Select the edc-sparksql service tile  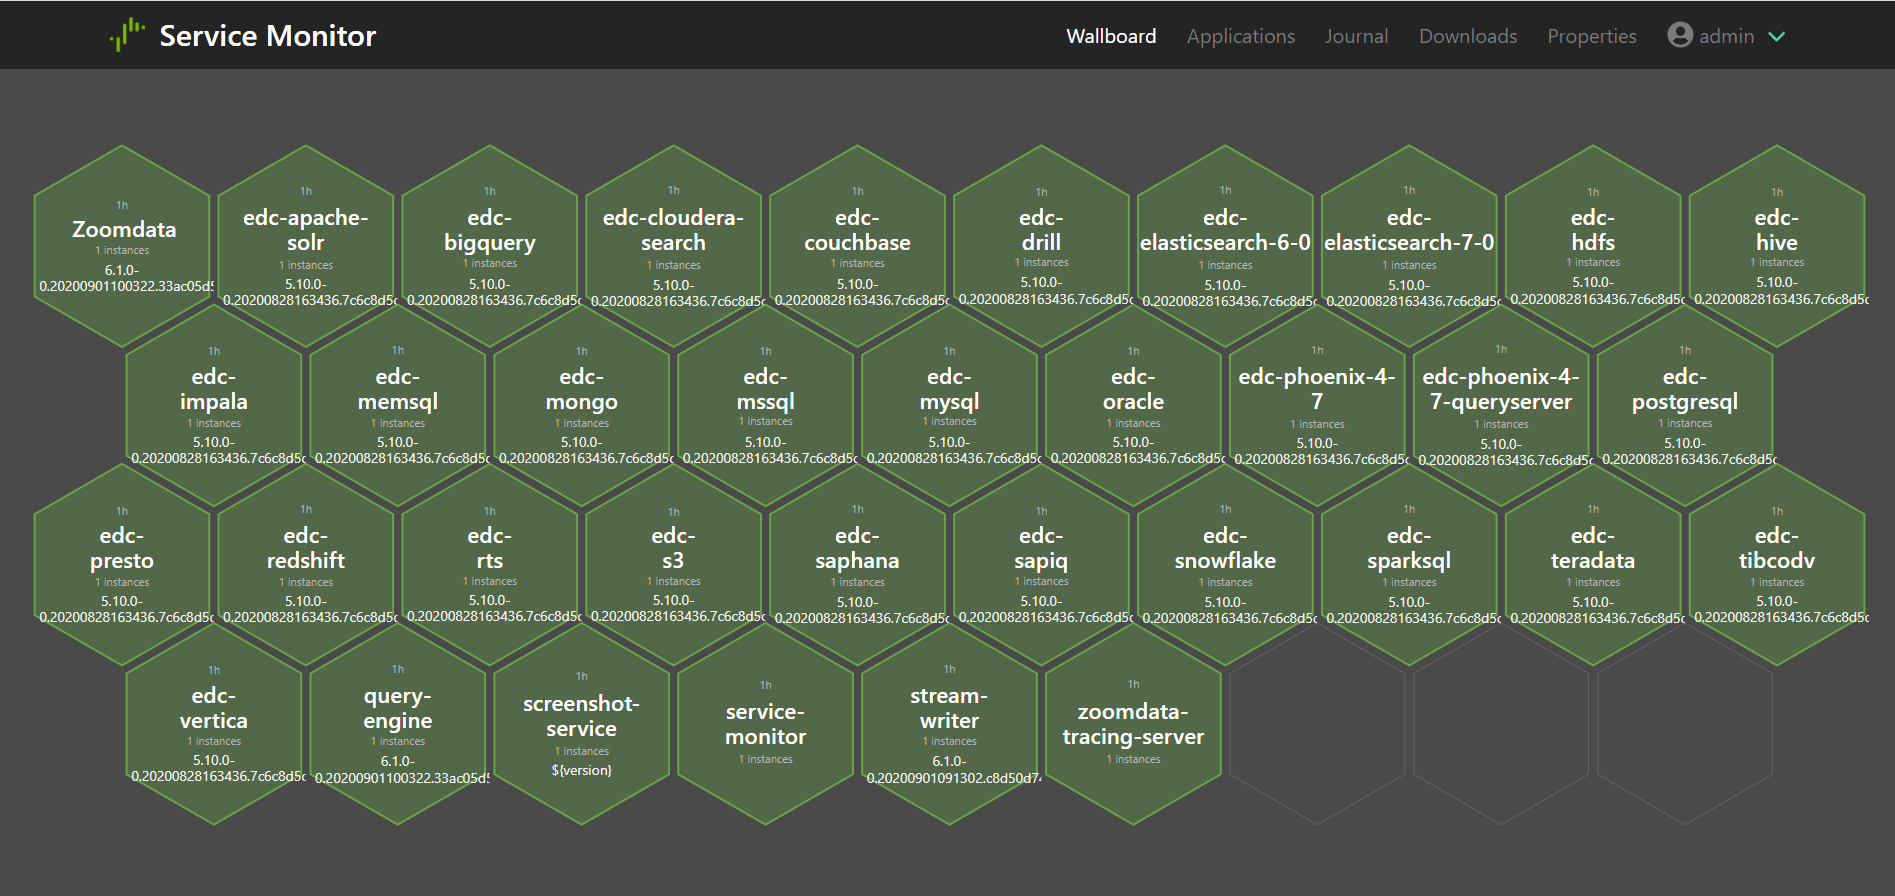(1410, 565)
